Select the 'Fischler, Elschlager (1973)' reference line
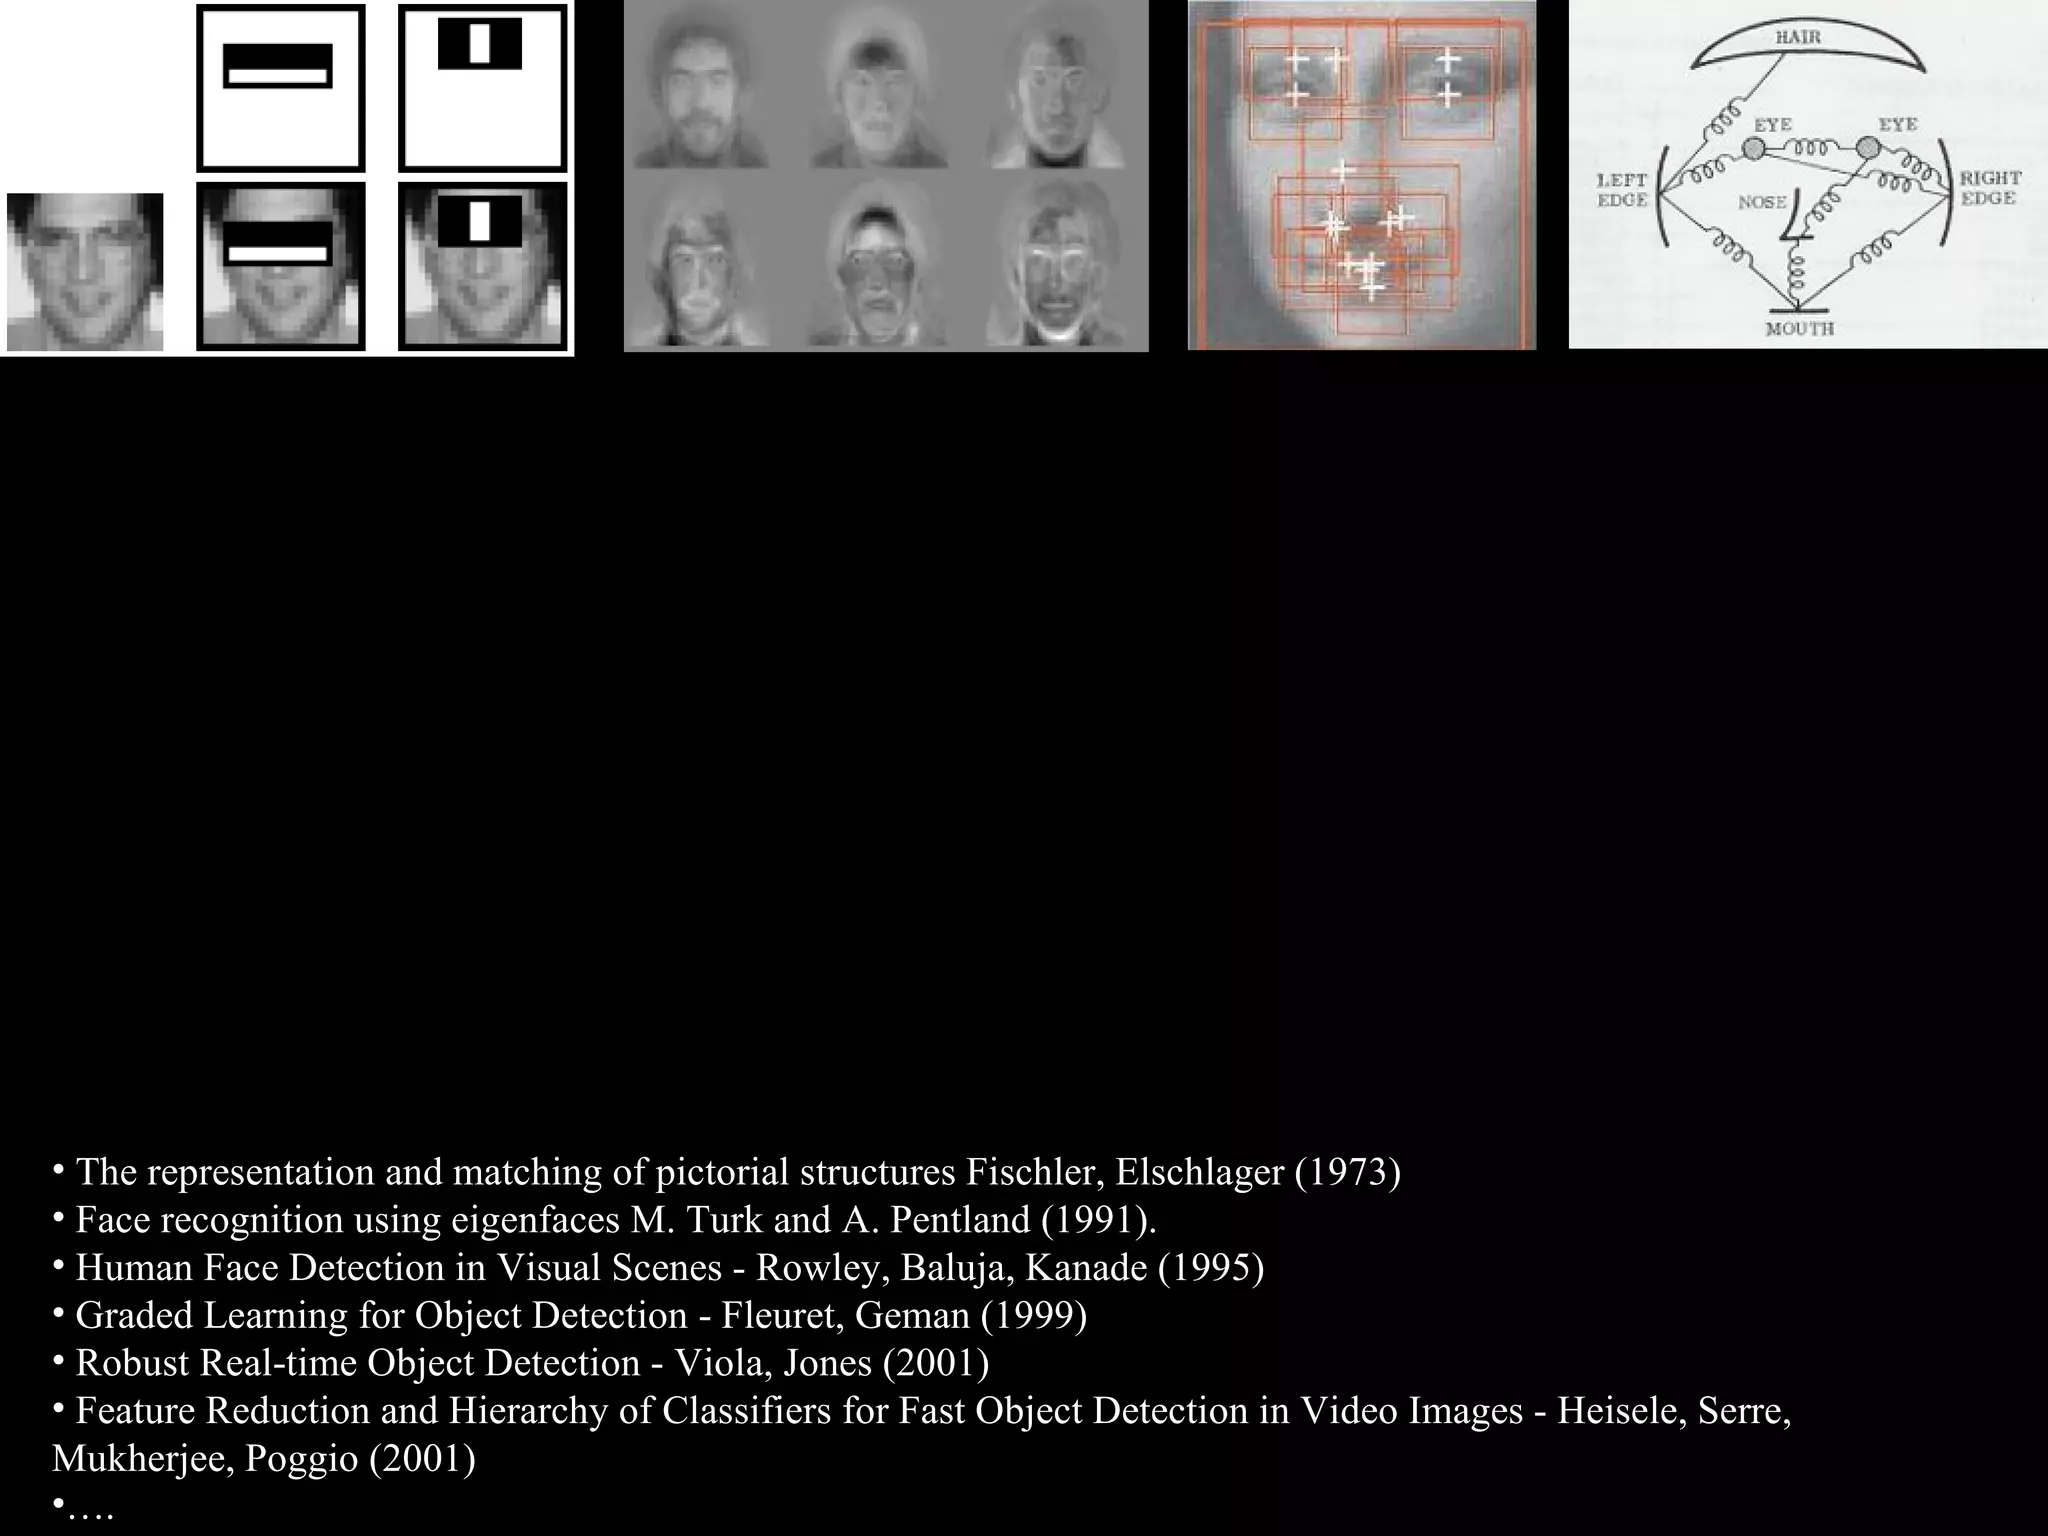 click(x=727, y=1171)
